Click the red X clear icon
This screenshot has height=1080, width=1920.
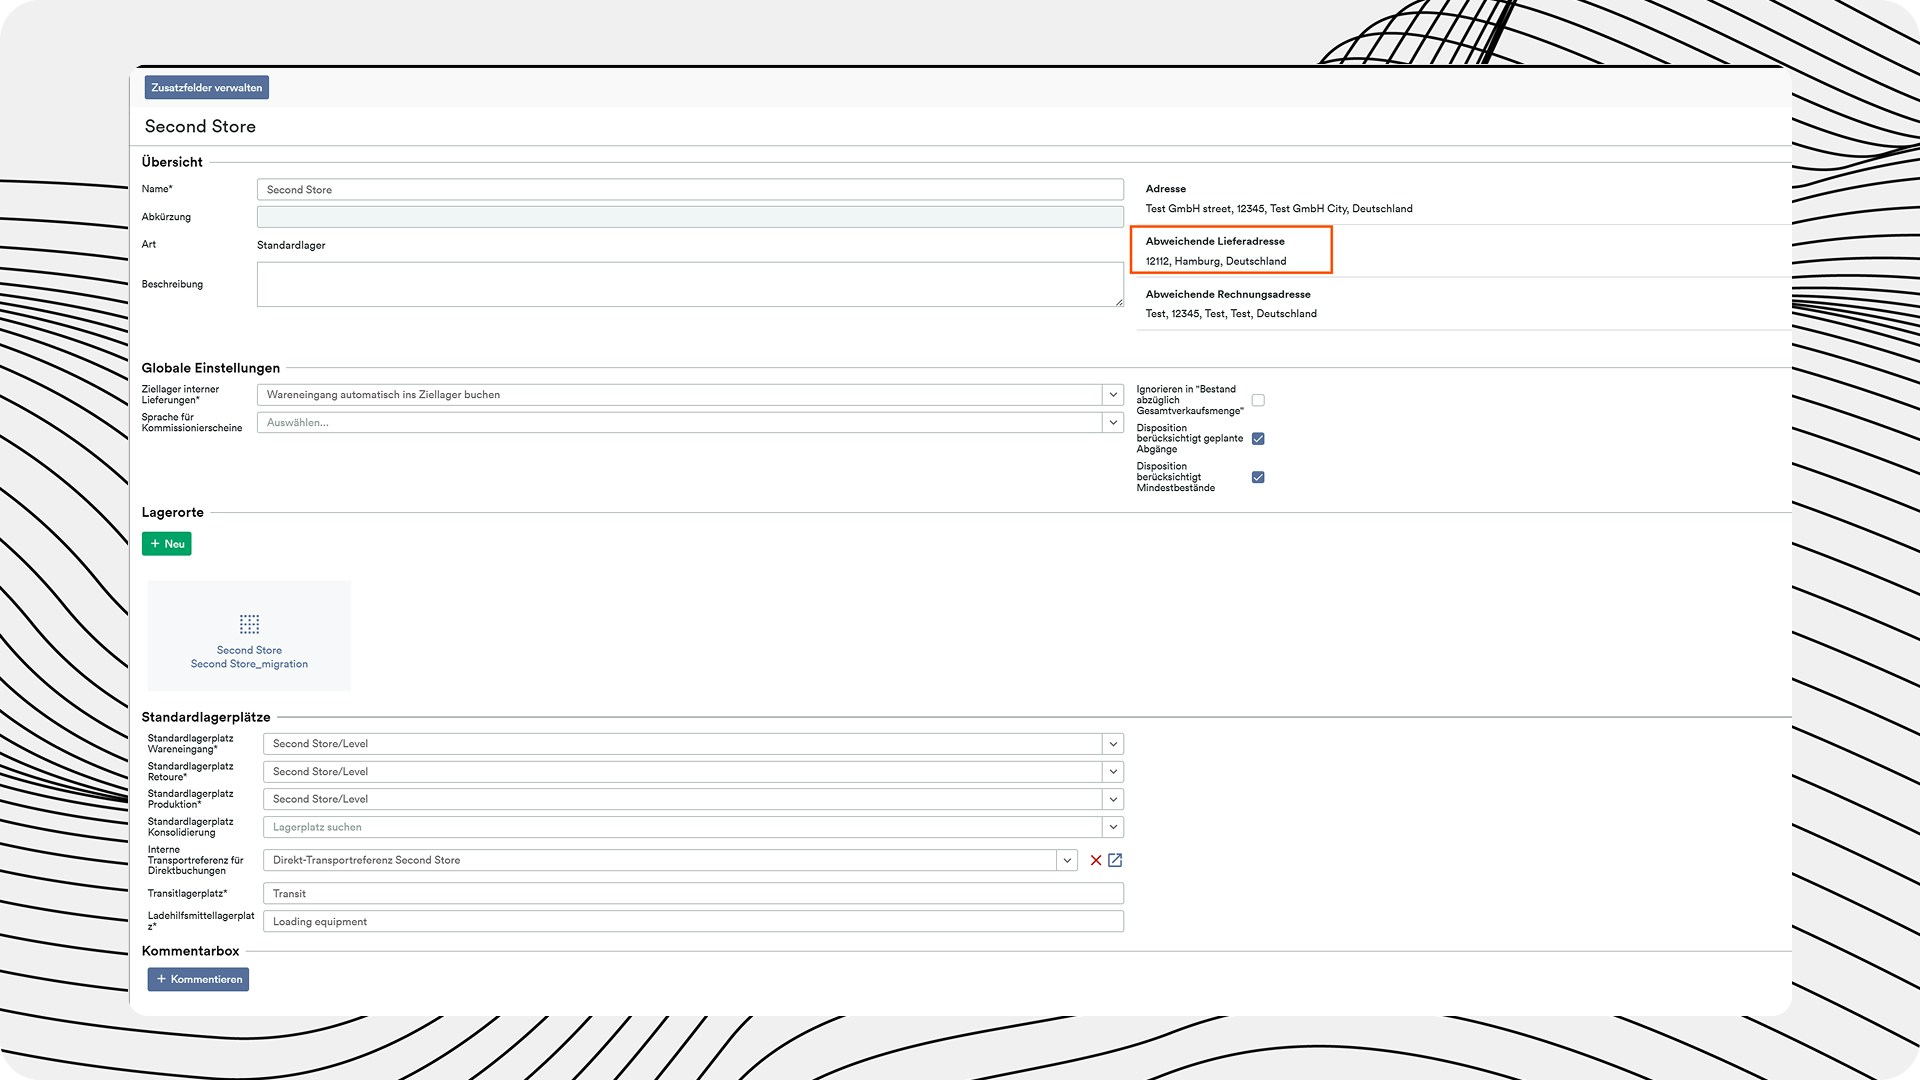pyautogui.click(x=1096, y=860)
